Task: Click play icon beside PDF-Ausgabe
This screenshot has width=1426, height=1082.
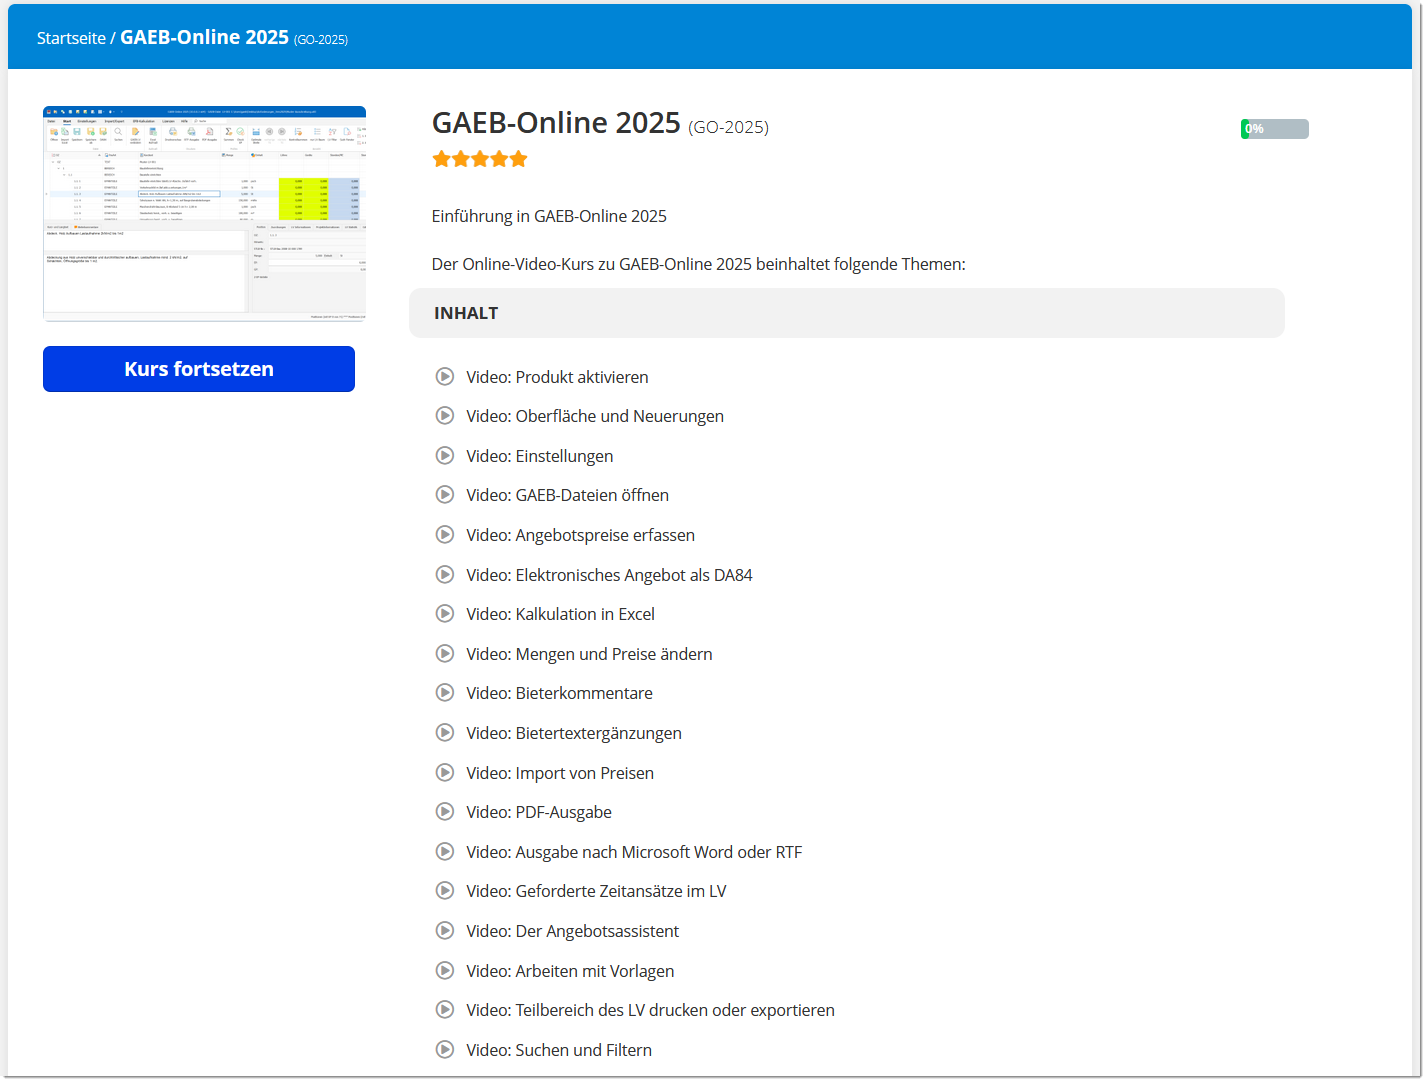Action: (x=445, y=812)
